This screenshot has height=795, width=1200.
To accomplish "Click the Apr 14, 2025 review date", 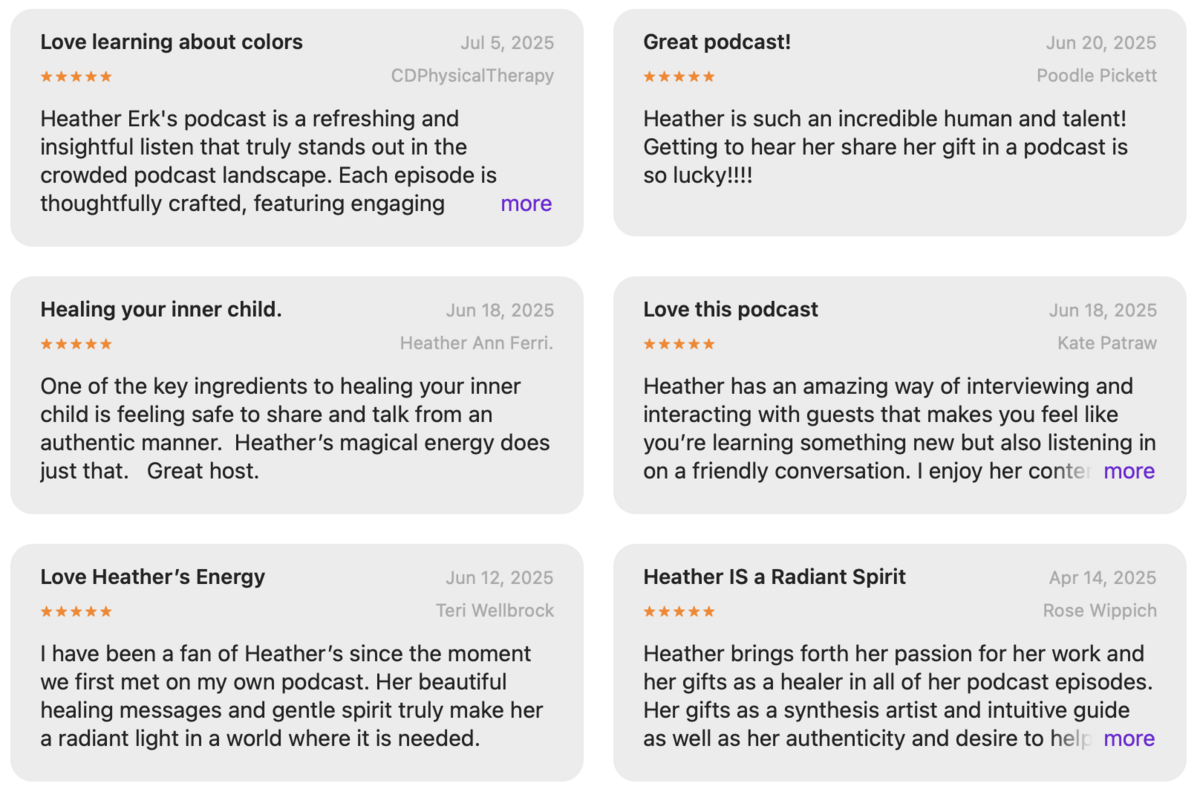I will pyautogui.click(x=1103, y=578).
